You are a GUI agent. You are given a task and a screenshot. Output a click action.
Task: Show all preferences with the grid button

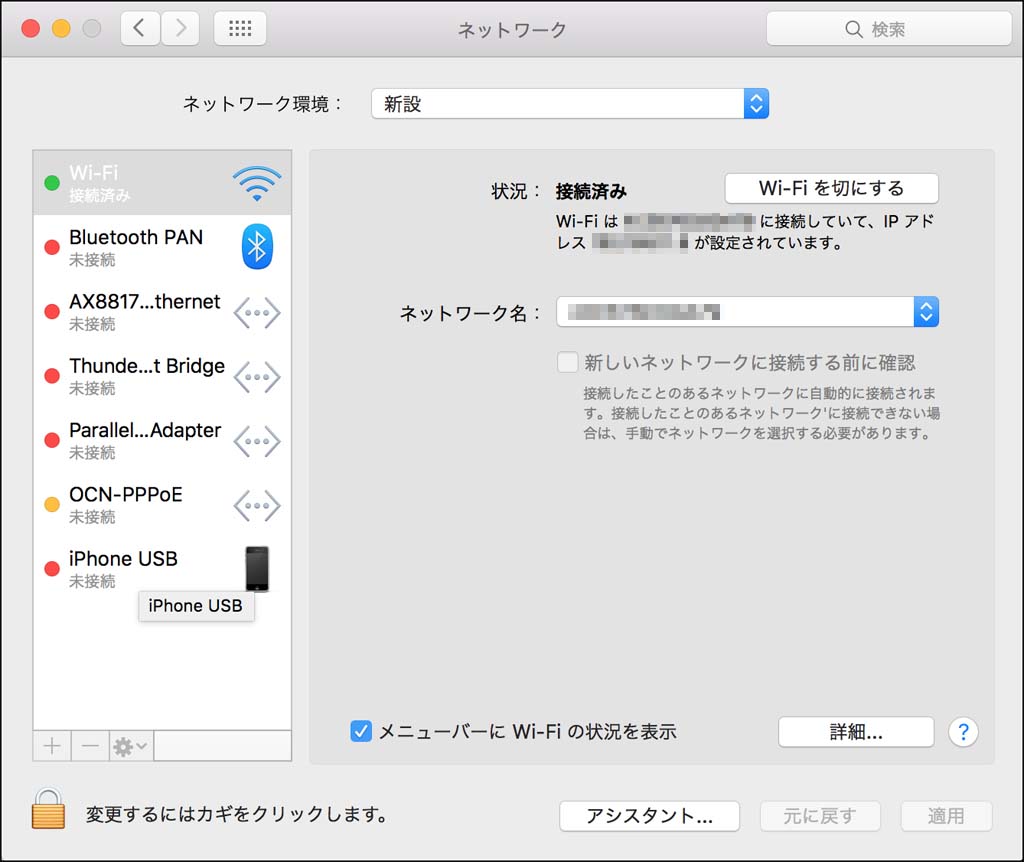pos(240,28)
